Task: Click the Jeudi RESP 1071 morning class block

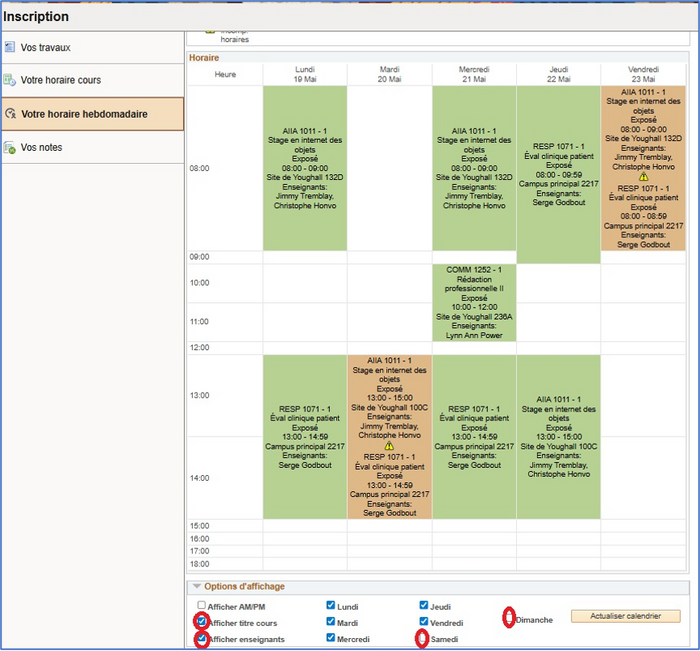Action: coord(558,175)
